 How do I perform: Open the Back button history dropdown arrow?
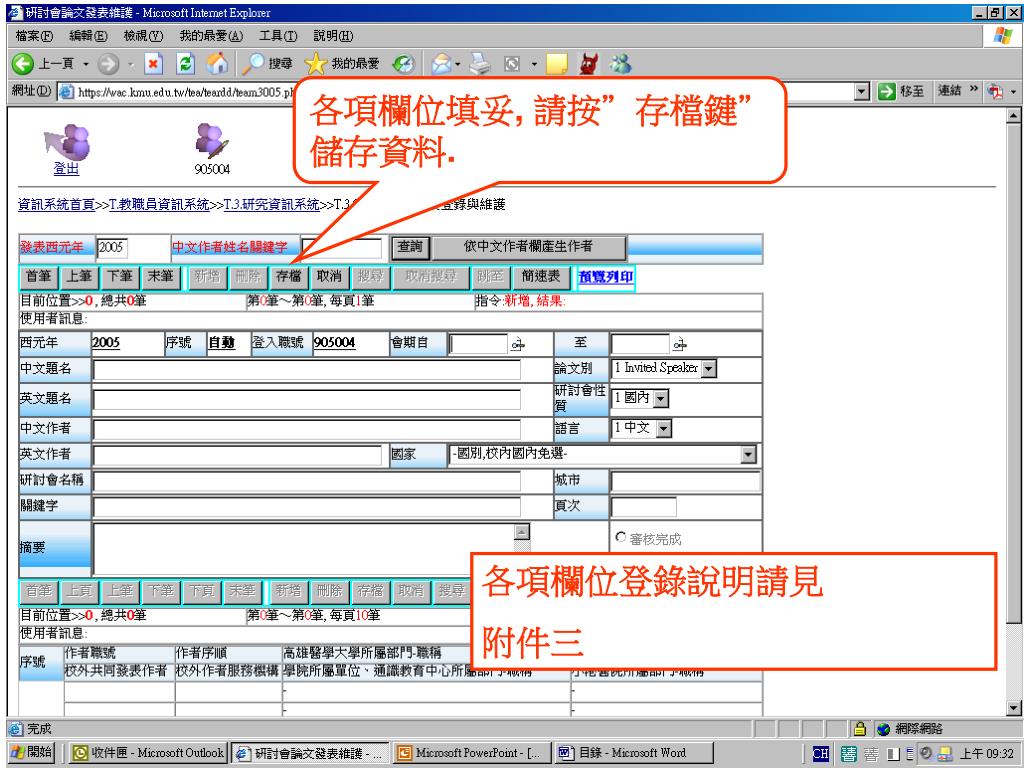[86, 64]
